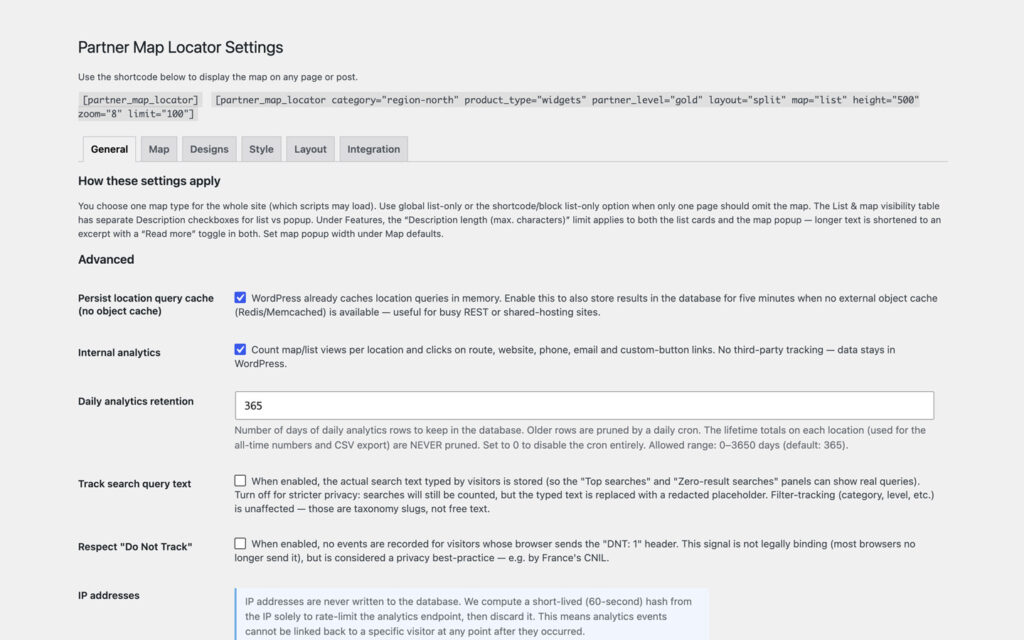Click the "Use the shortcode below" instruction text

click(217, 77)
